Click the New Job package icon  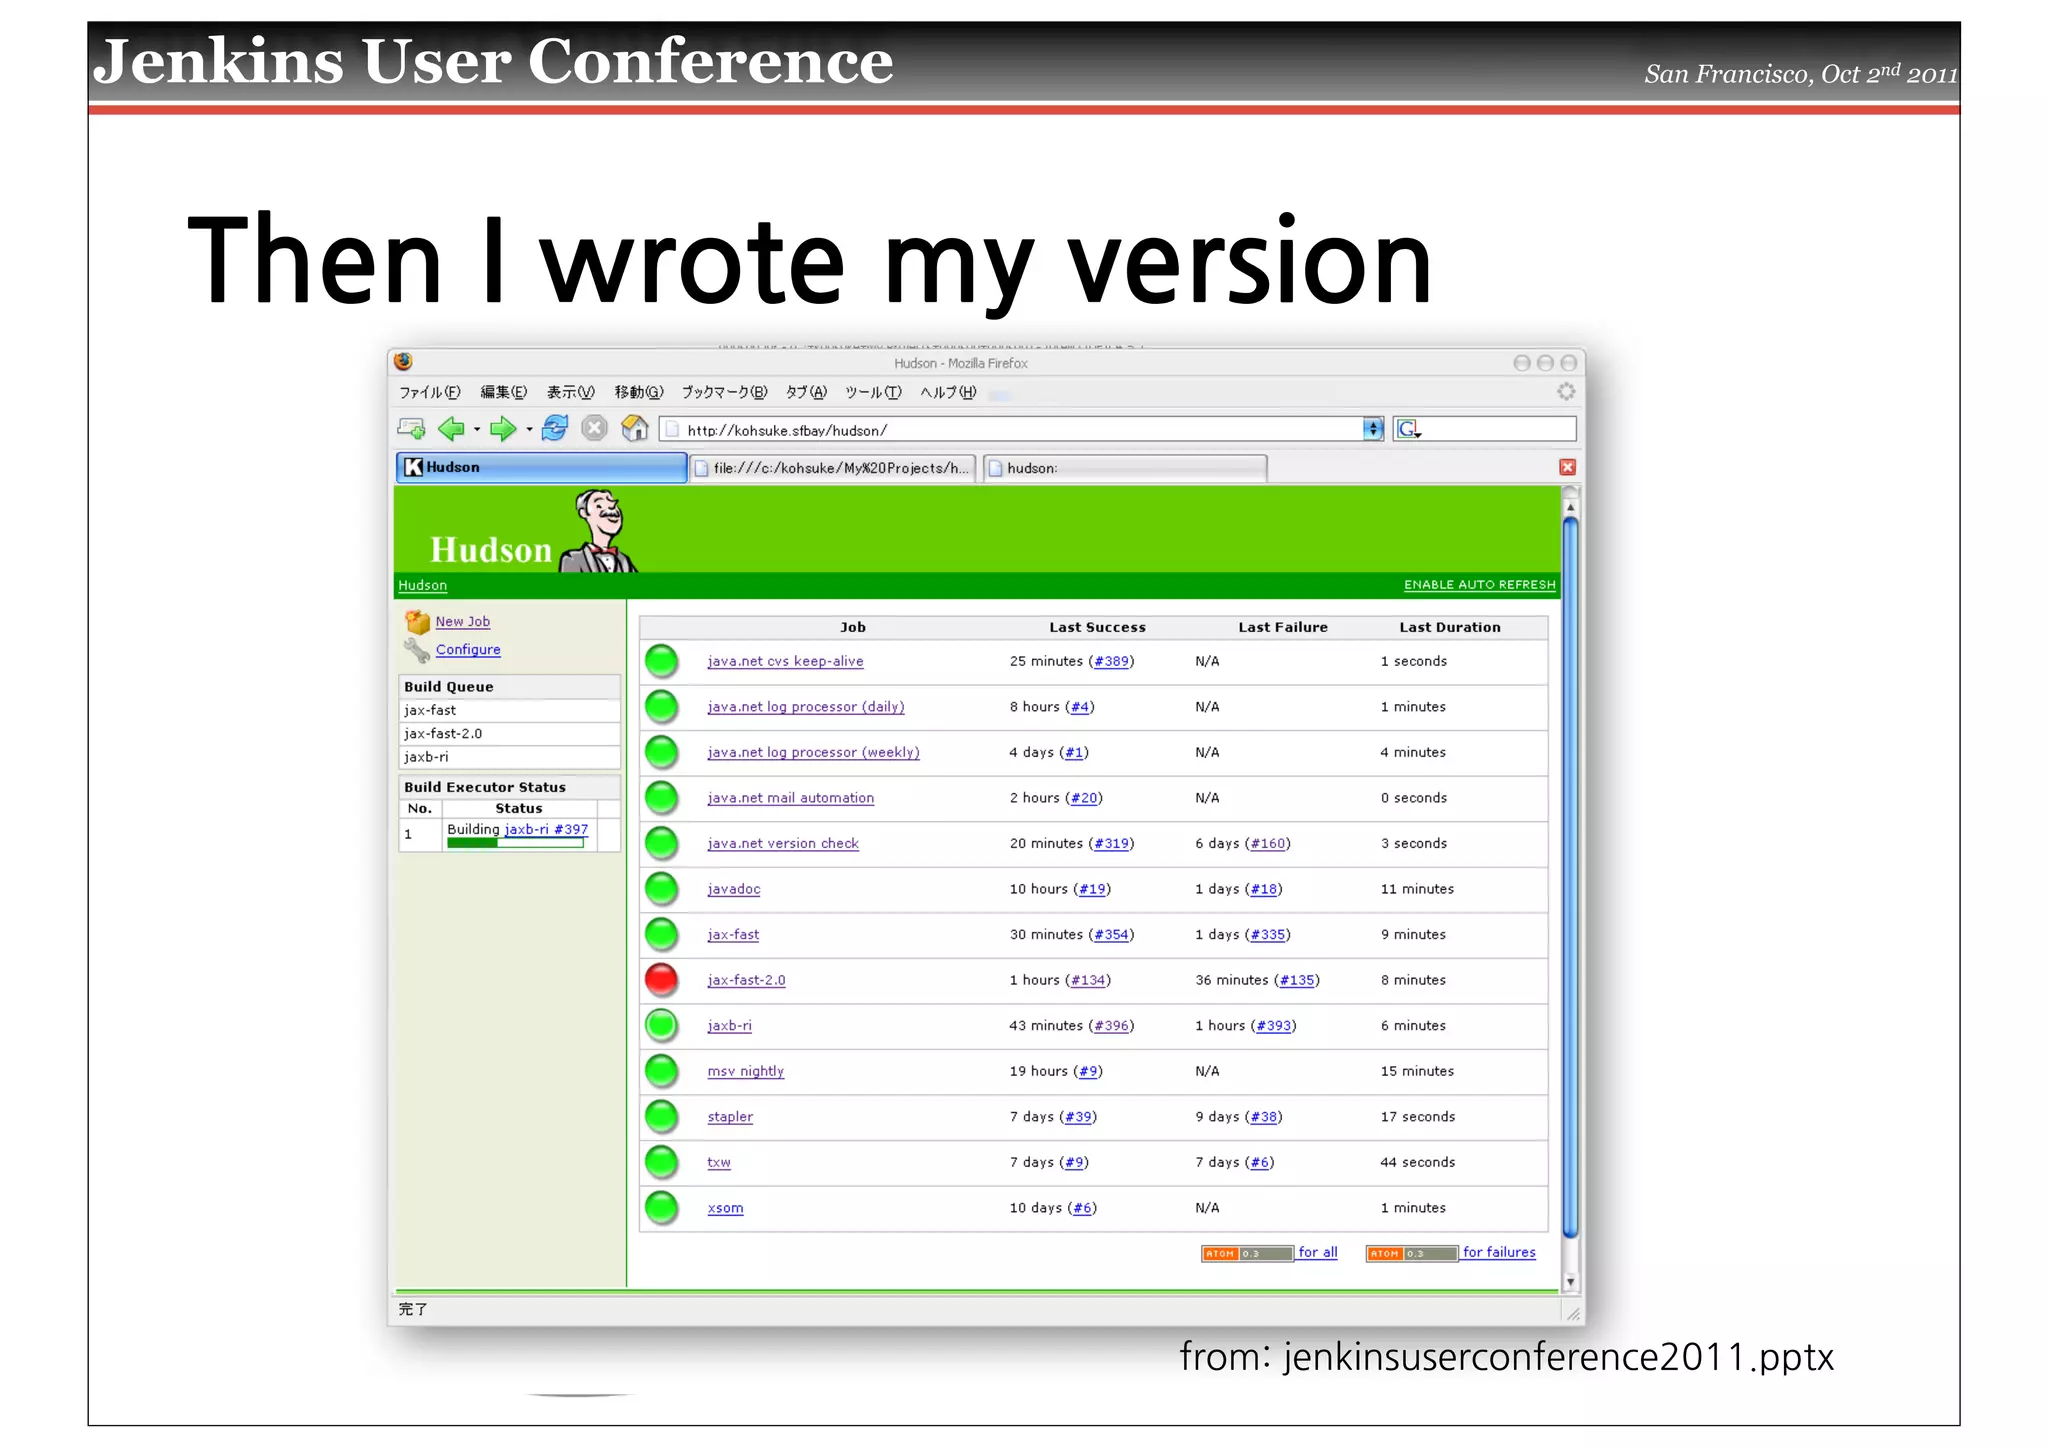417,621
